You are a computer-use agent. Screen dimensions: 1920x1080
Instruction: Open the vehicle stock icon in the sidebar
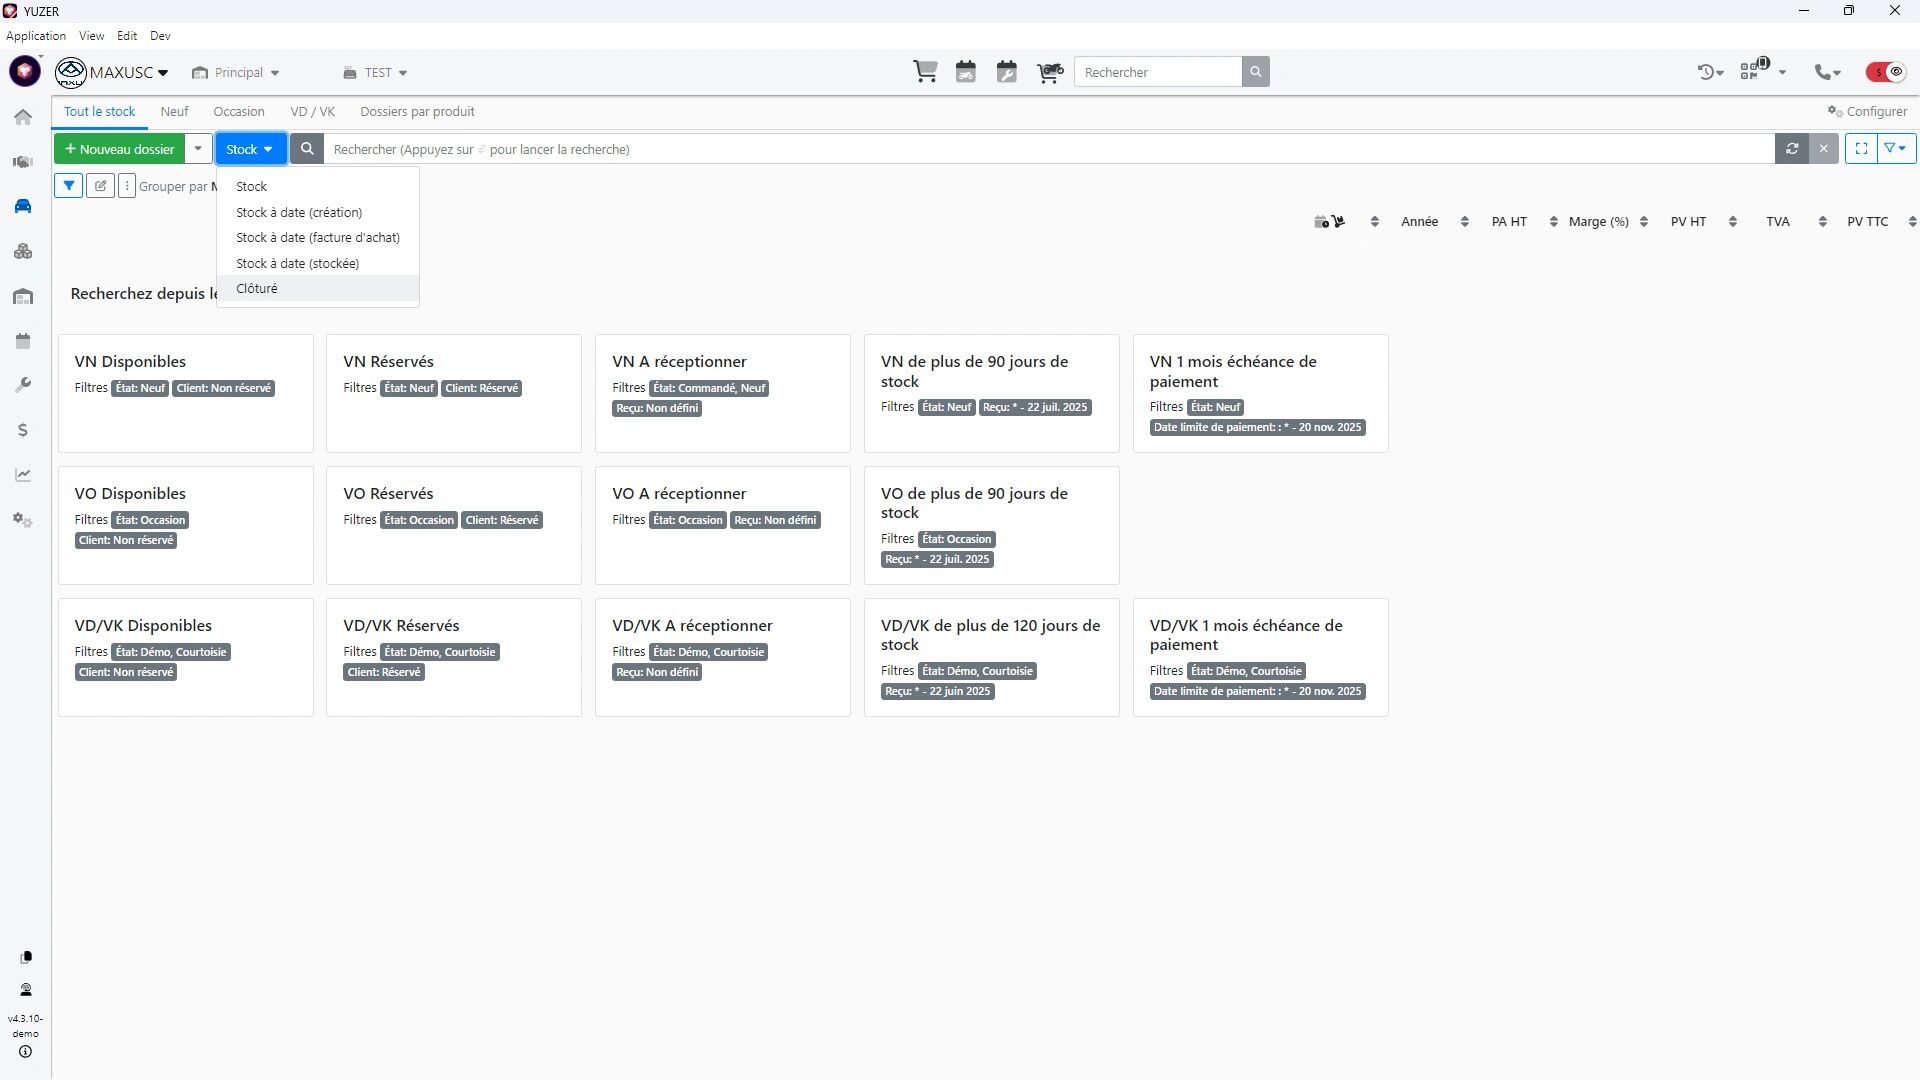(x=23, y=206)
